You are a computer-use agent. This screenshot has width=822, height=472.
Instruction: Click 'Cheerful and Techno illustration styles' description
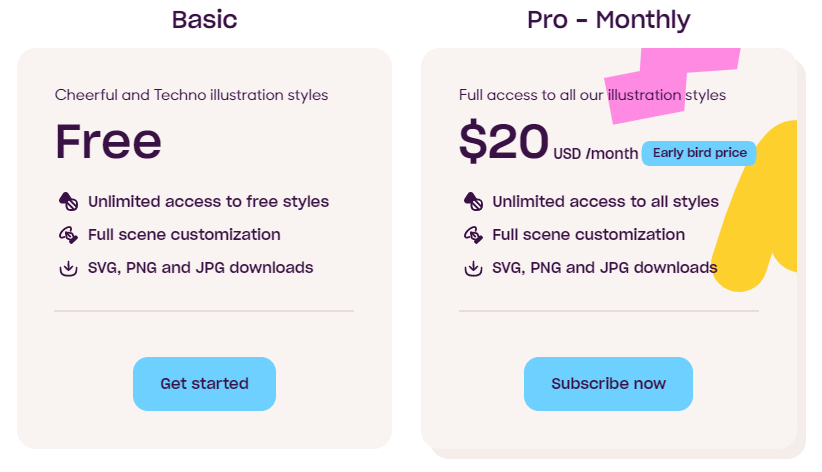pyautogui.click(x=191, y=96)
